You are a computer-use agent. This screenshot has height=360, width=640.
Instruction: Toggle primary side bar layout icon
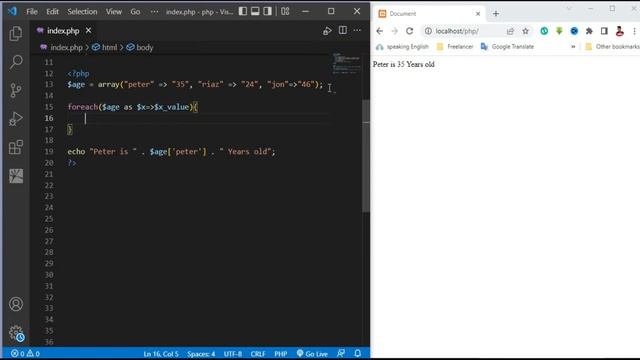(x=243, y=11)
